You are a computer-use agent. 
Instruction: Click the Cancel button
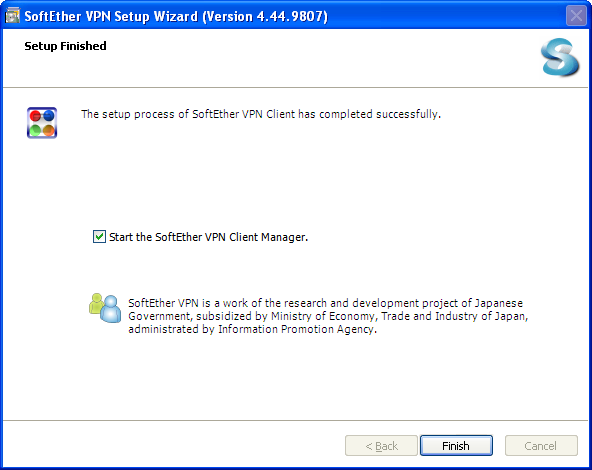coord(541,446)
